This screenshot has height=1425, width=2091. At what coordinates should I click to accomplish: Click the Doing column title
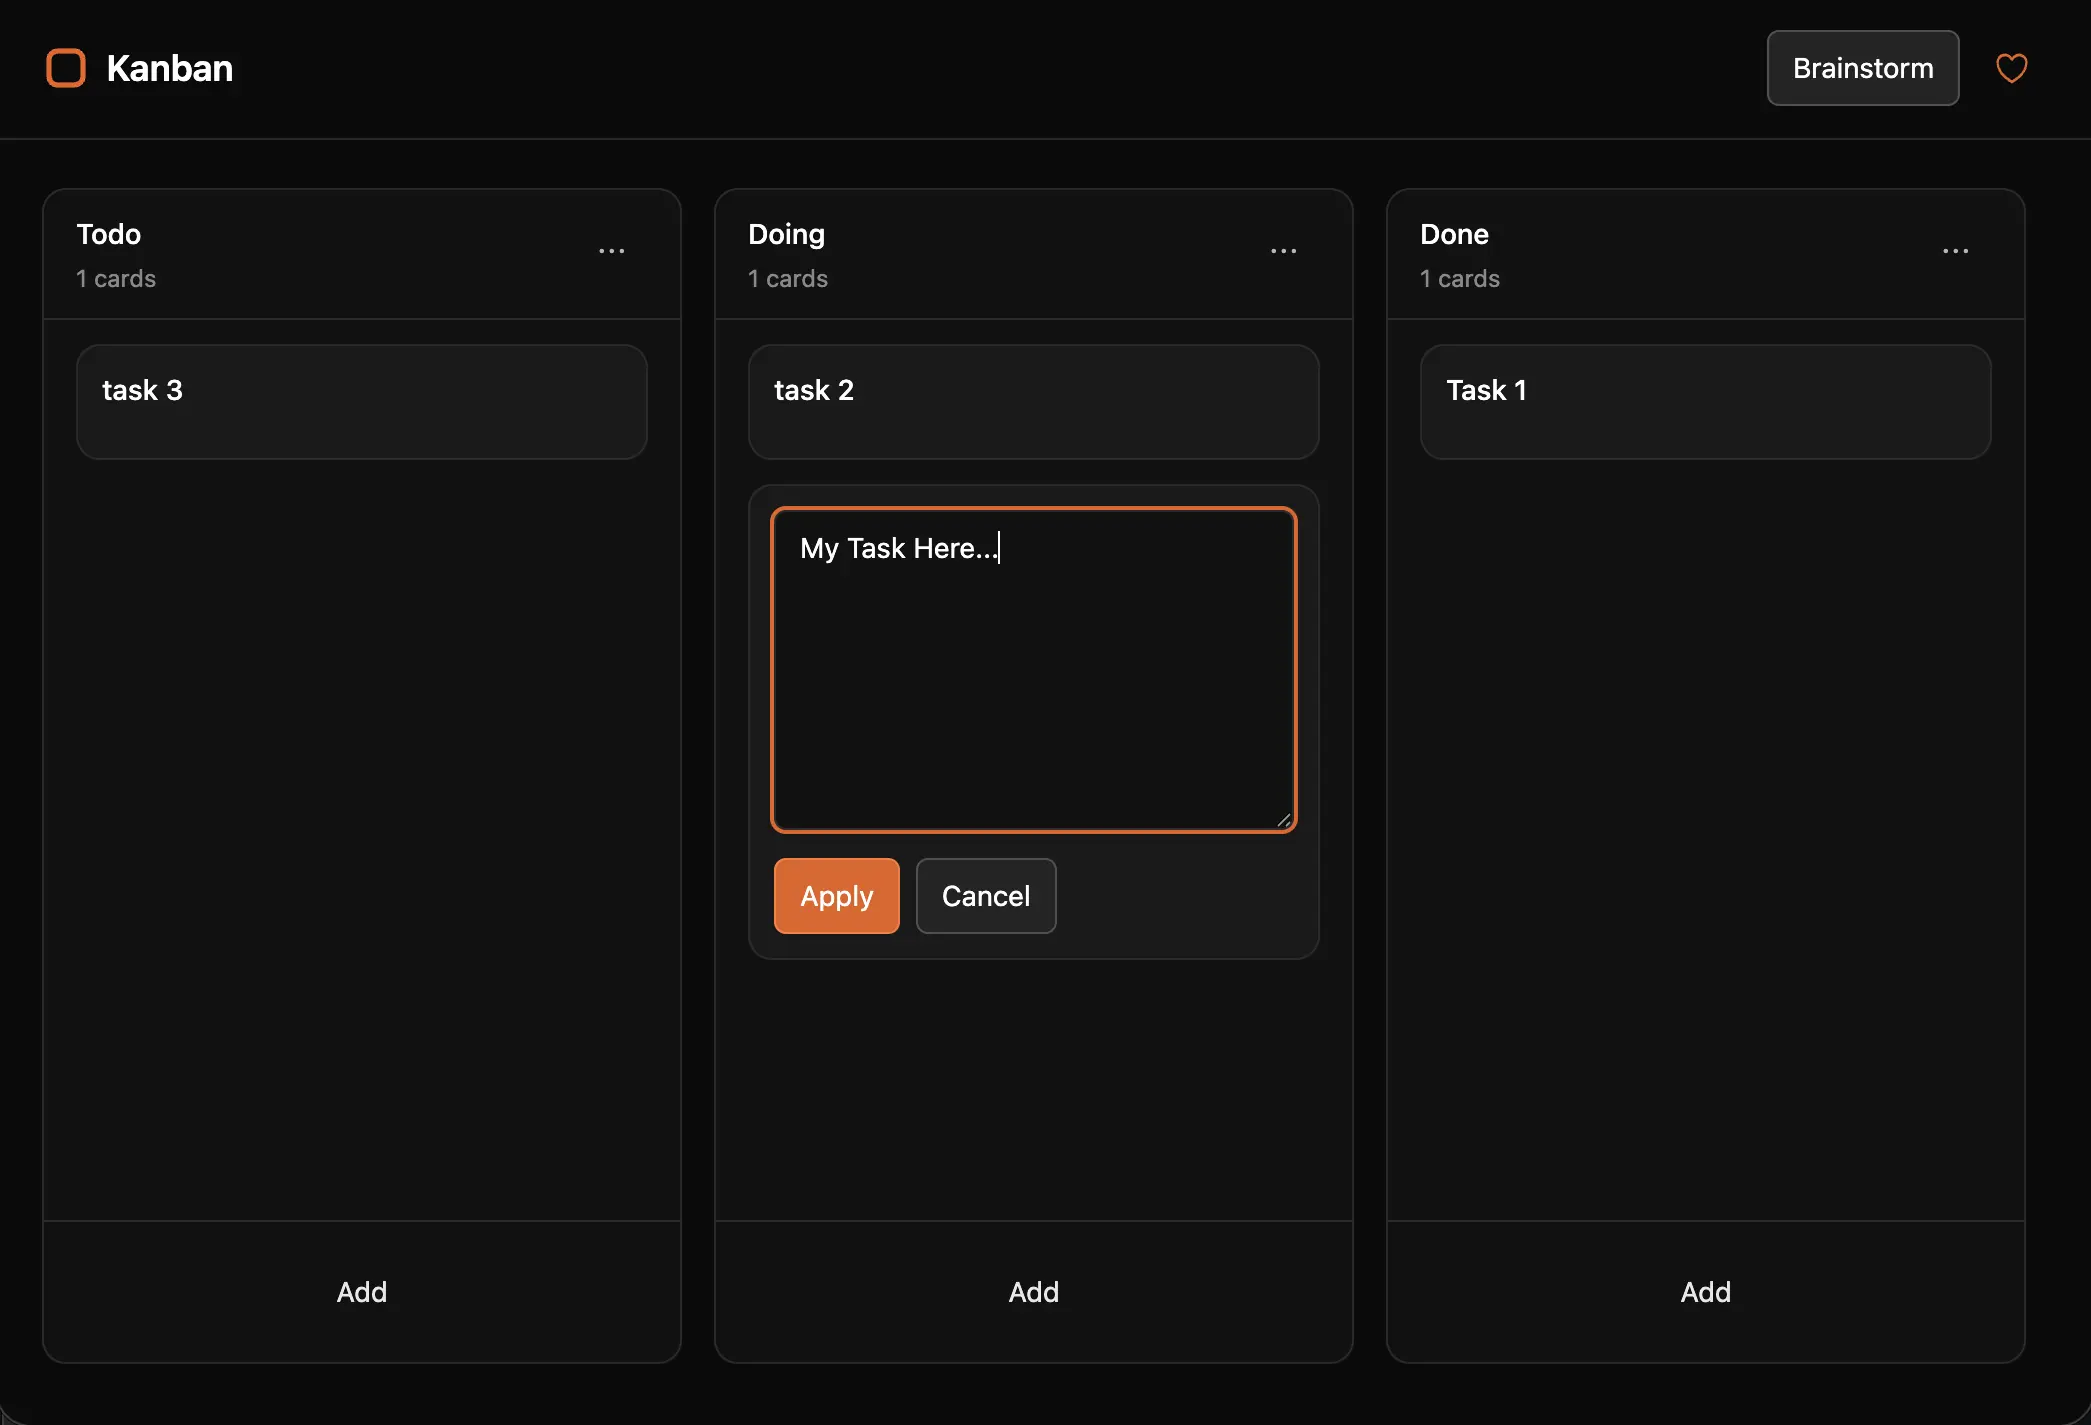point(786,234)
